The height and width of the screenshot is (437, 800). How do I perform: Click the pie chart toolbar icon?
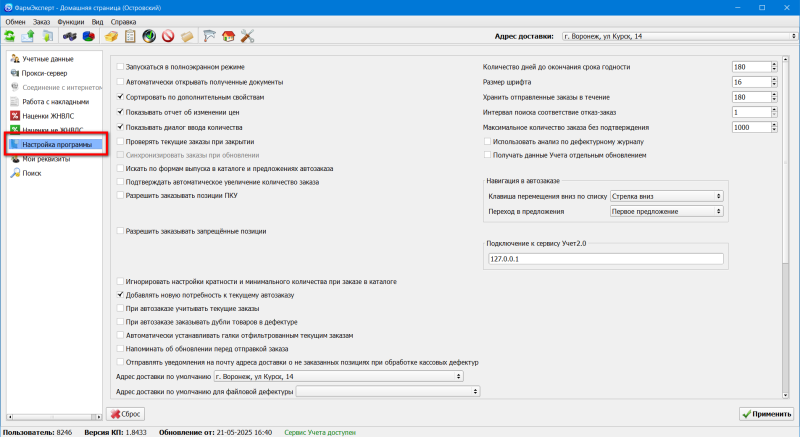pos(88,37)
